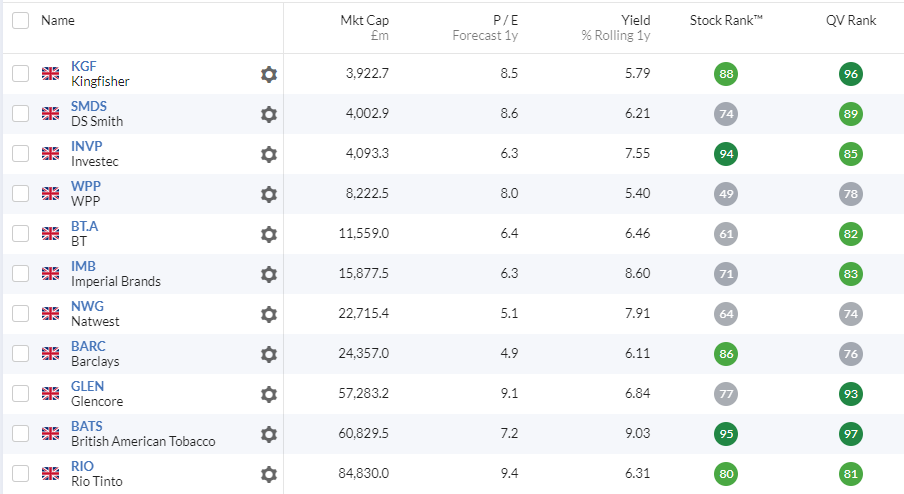This screenshot has height=494, width=904.
Task: Click British American Tobacco's QV Rank 97 badge
Action: (850, 433)
